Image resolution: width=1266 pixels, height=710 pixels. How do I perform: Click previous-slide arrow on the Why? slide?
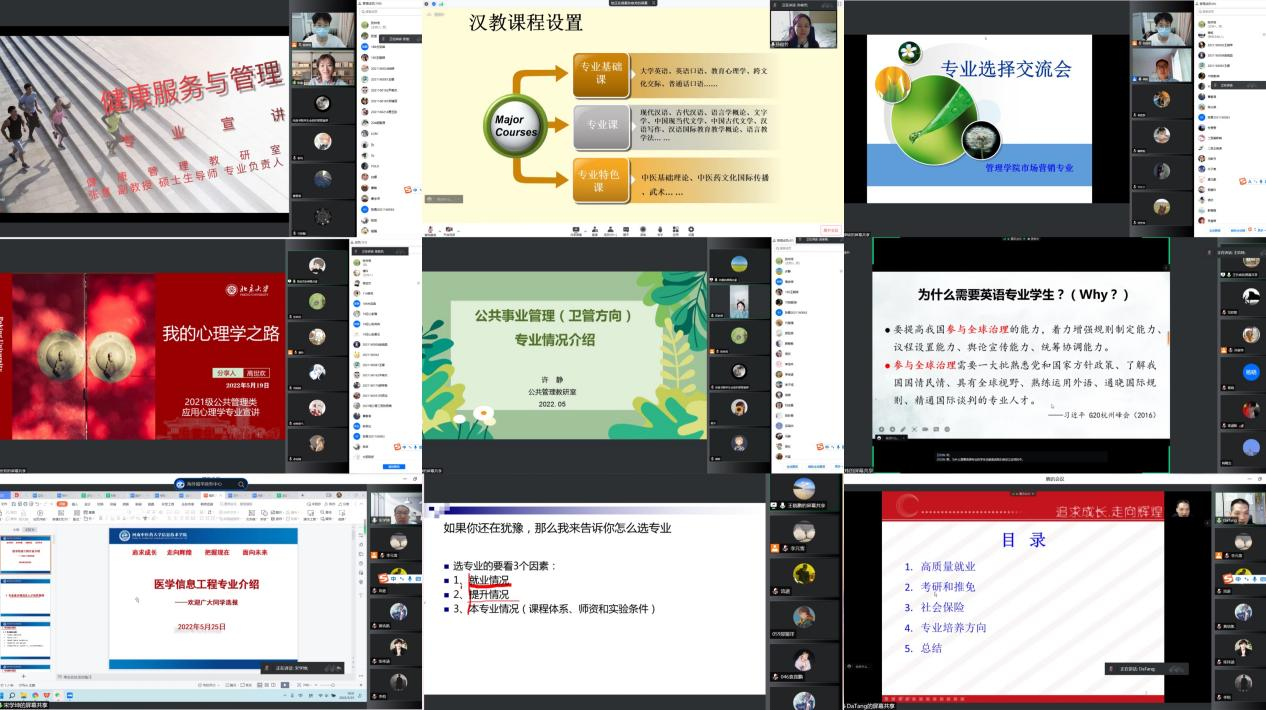pos(880,429)
